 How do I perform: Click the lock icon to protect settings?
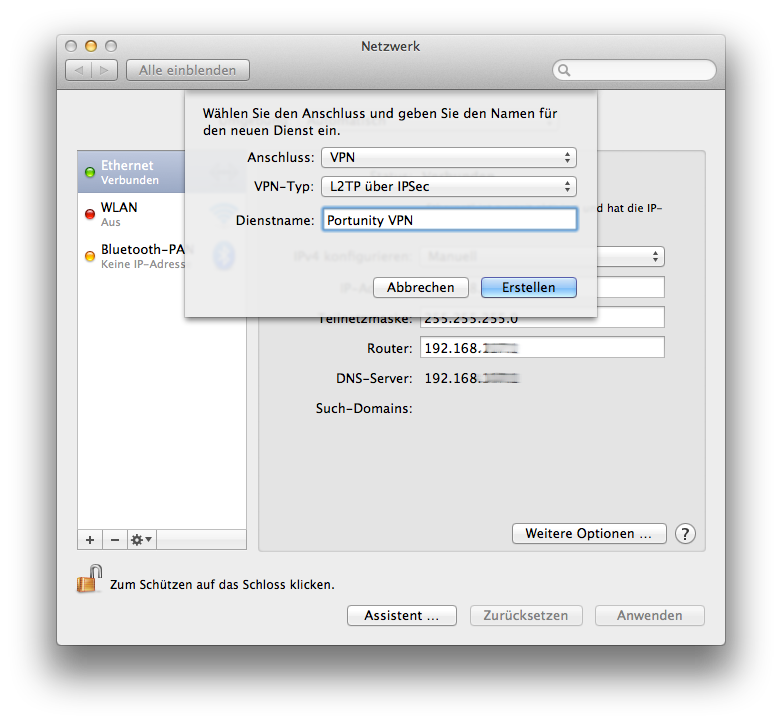pyautogui.click(x=90, y=579)
